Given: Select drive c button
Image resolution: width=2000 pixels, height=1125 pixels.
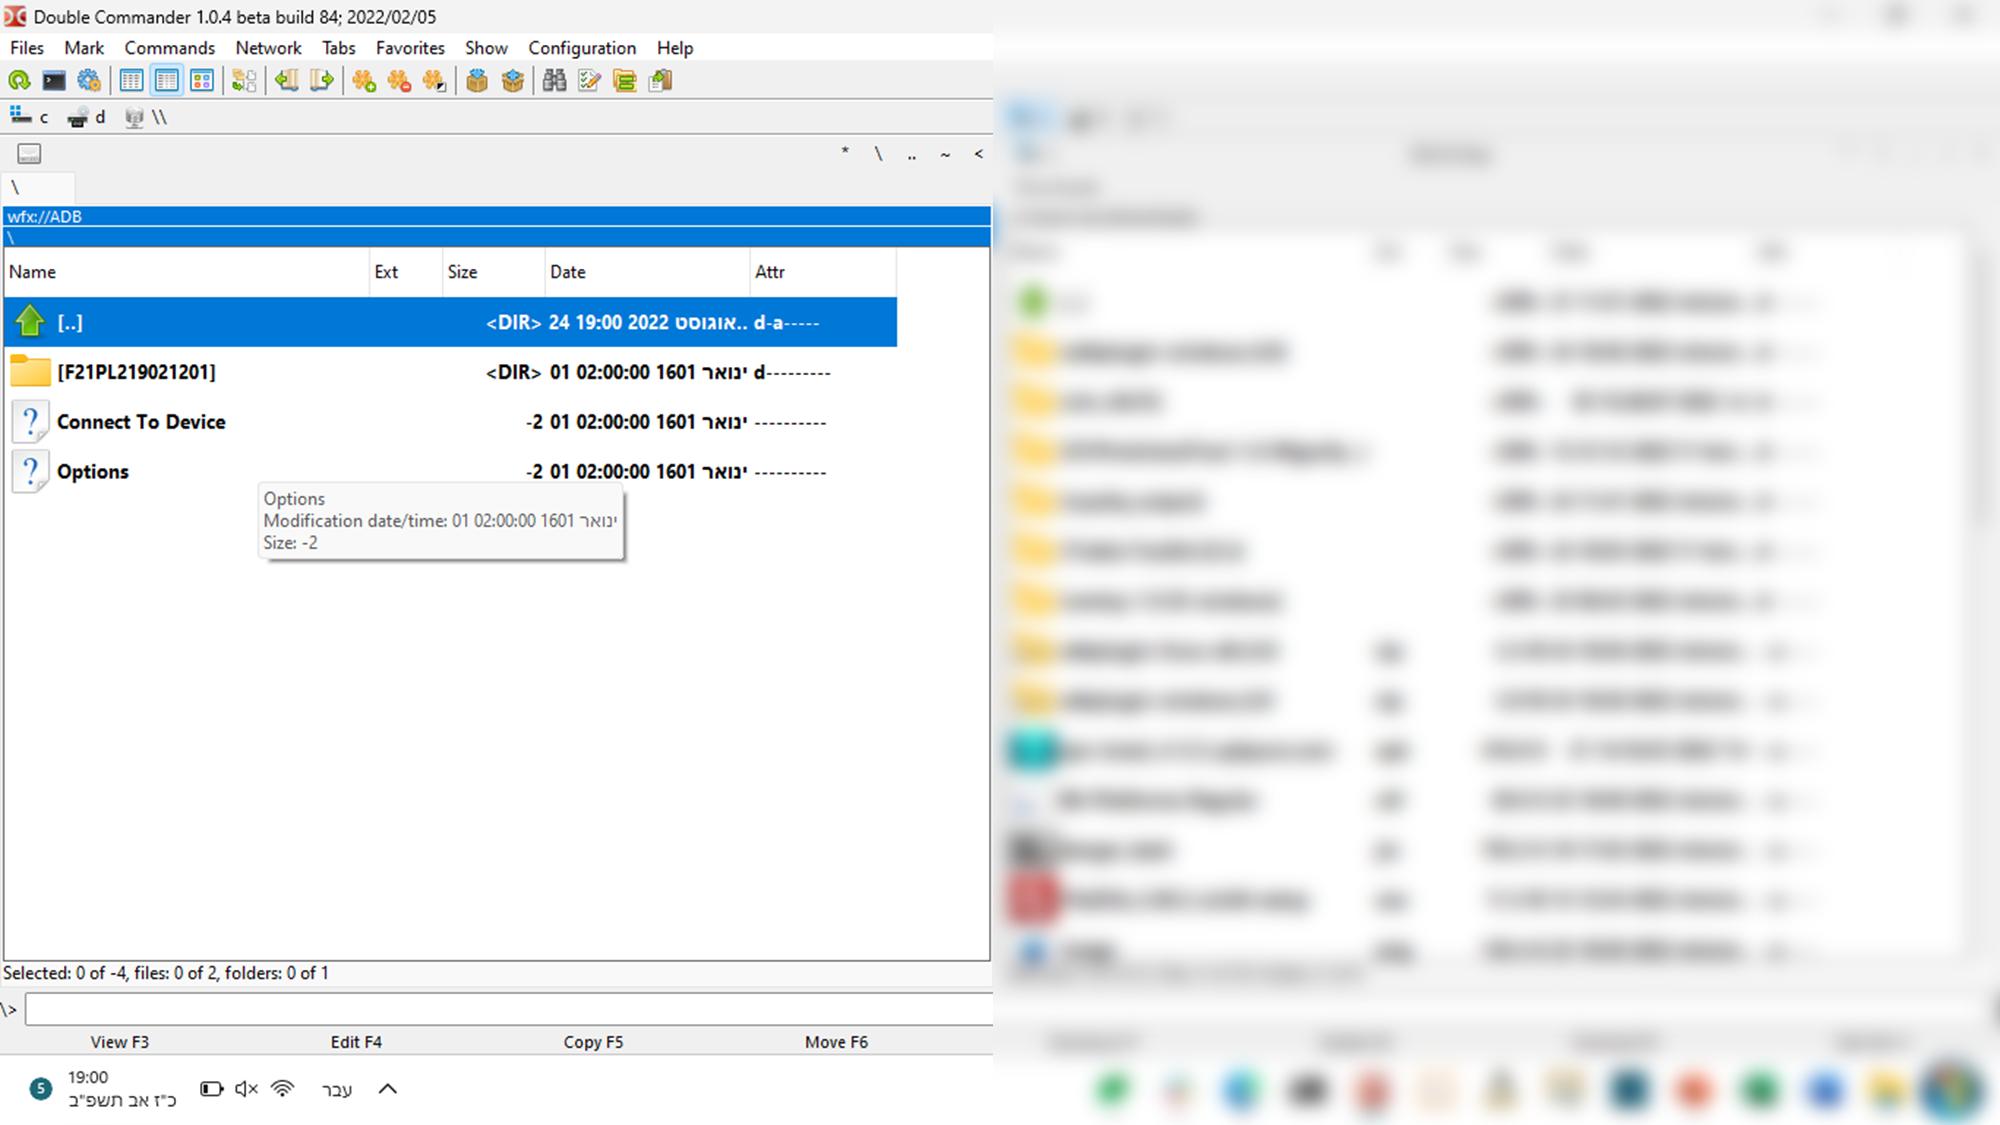Looking at the screenshot, I should (29, 117).
